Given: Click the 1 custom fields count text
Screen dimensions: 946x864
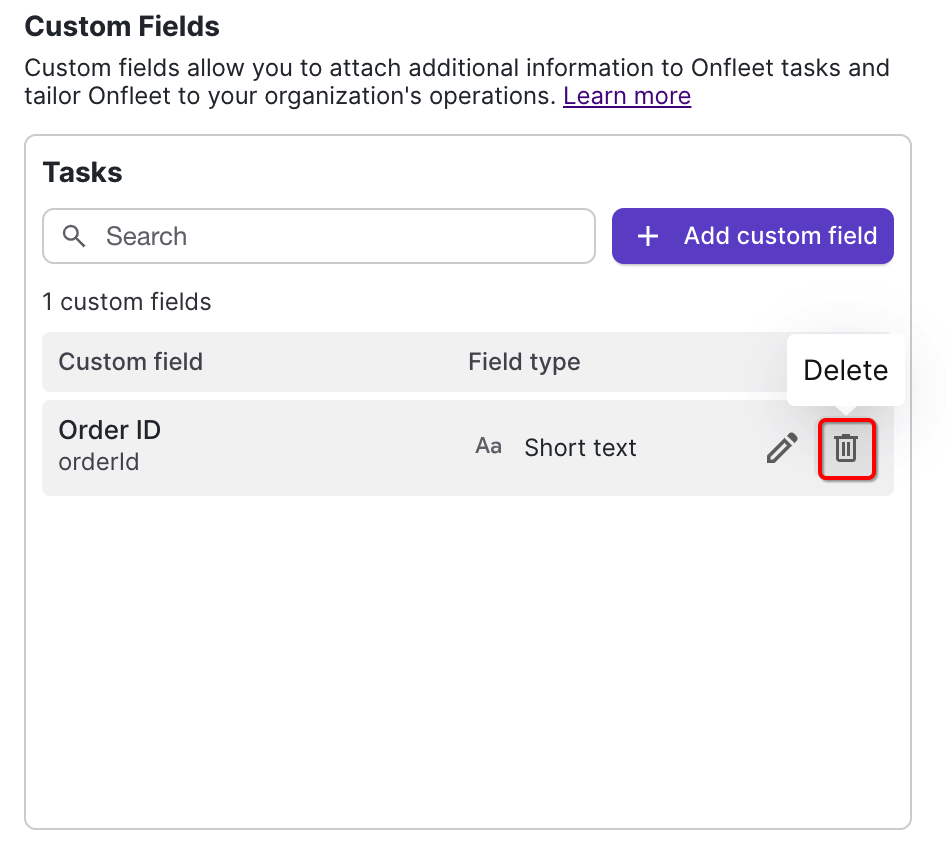Looking at the screenshot, I should click(127, 302).
